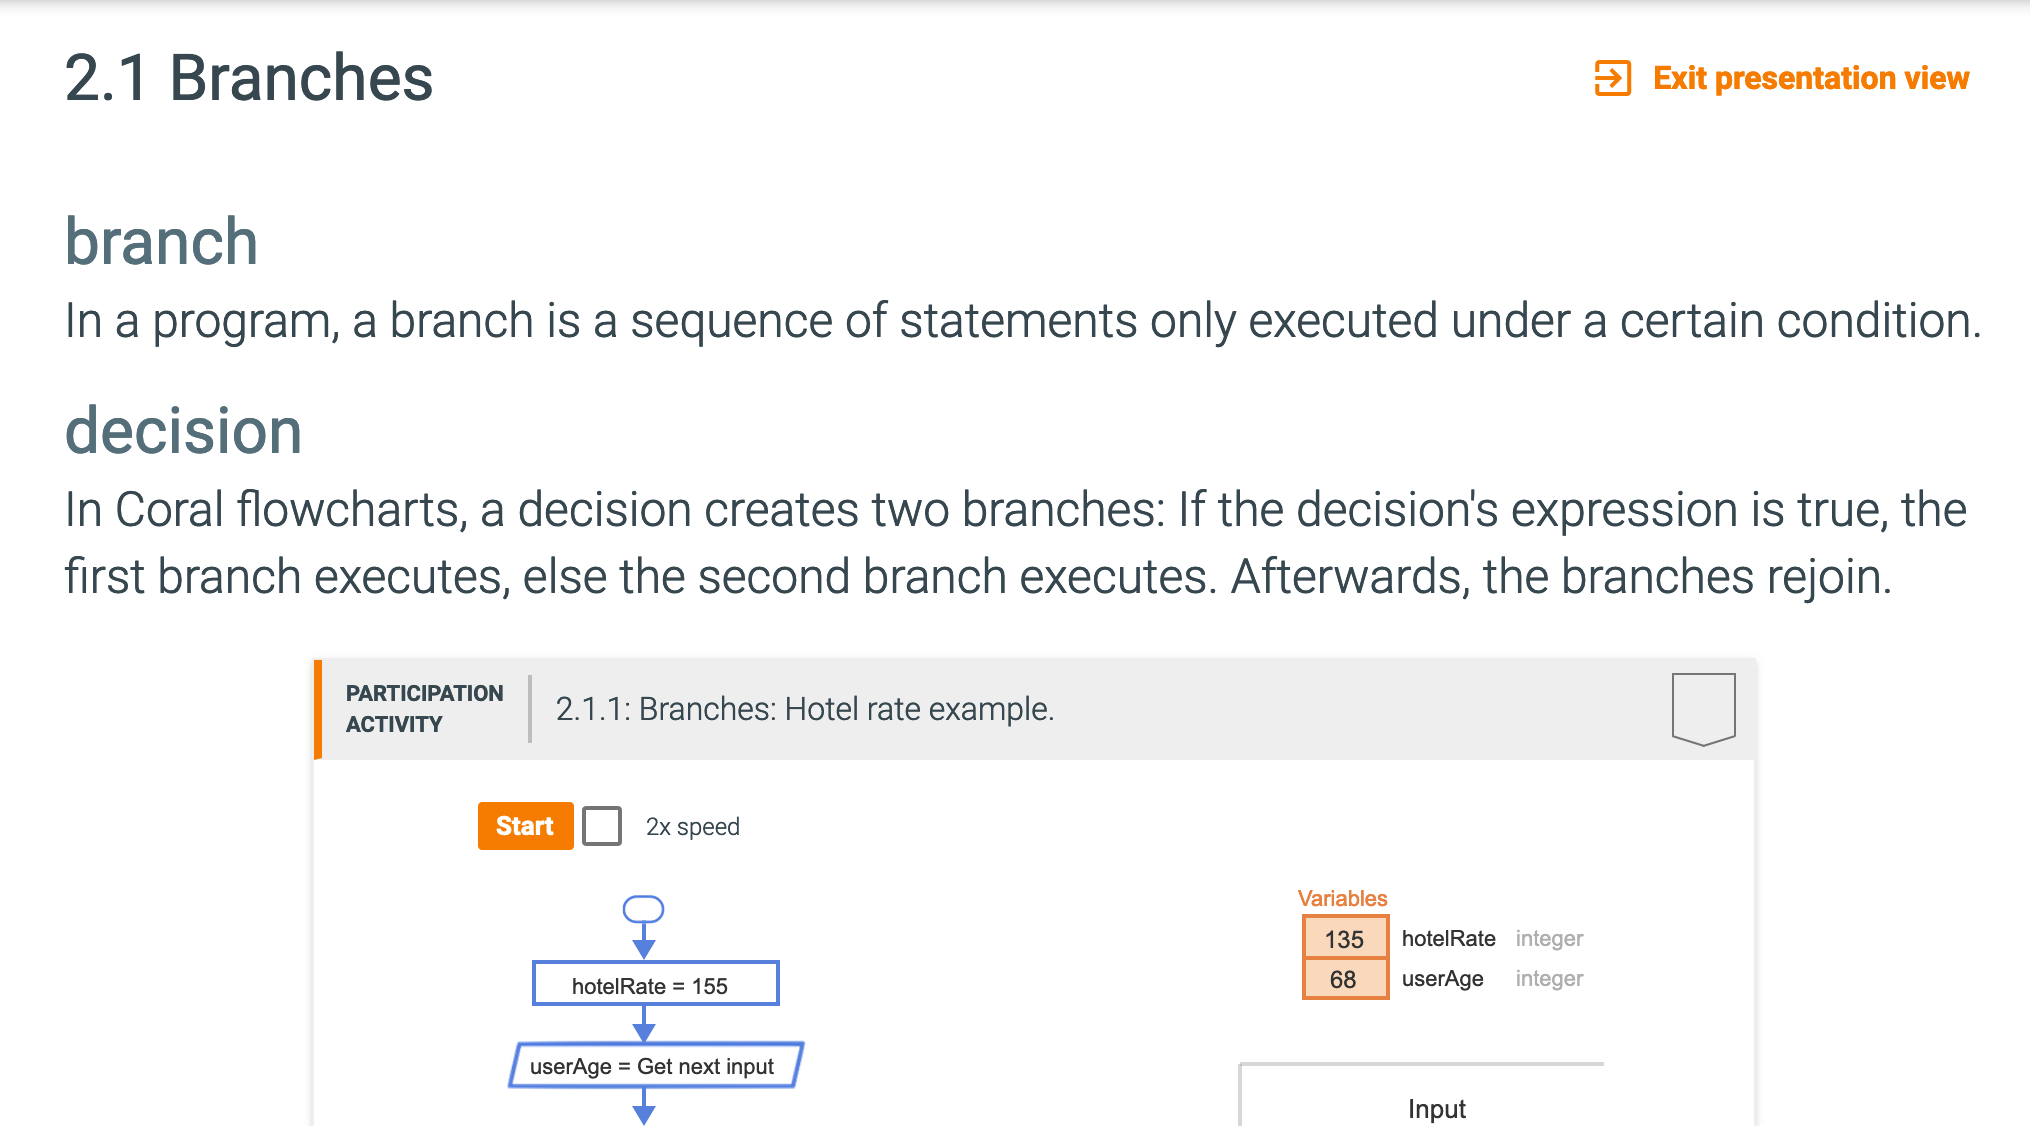Select the hotelRate = 155 flowchart box
2030x1126 pixels.
tap(655, 984)
